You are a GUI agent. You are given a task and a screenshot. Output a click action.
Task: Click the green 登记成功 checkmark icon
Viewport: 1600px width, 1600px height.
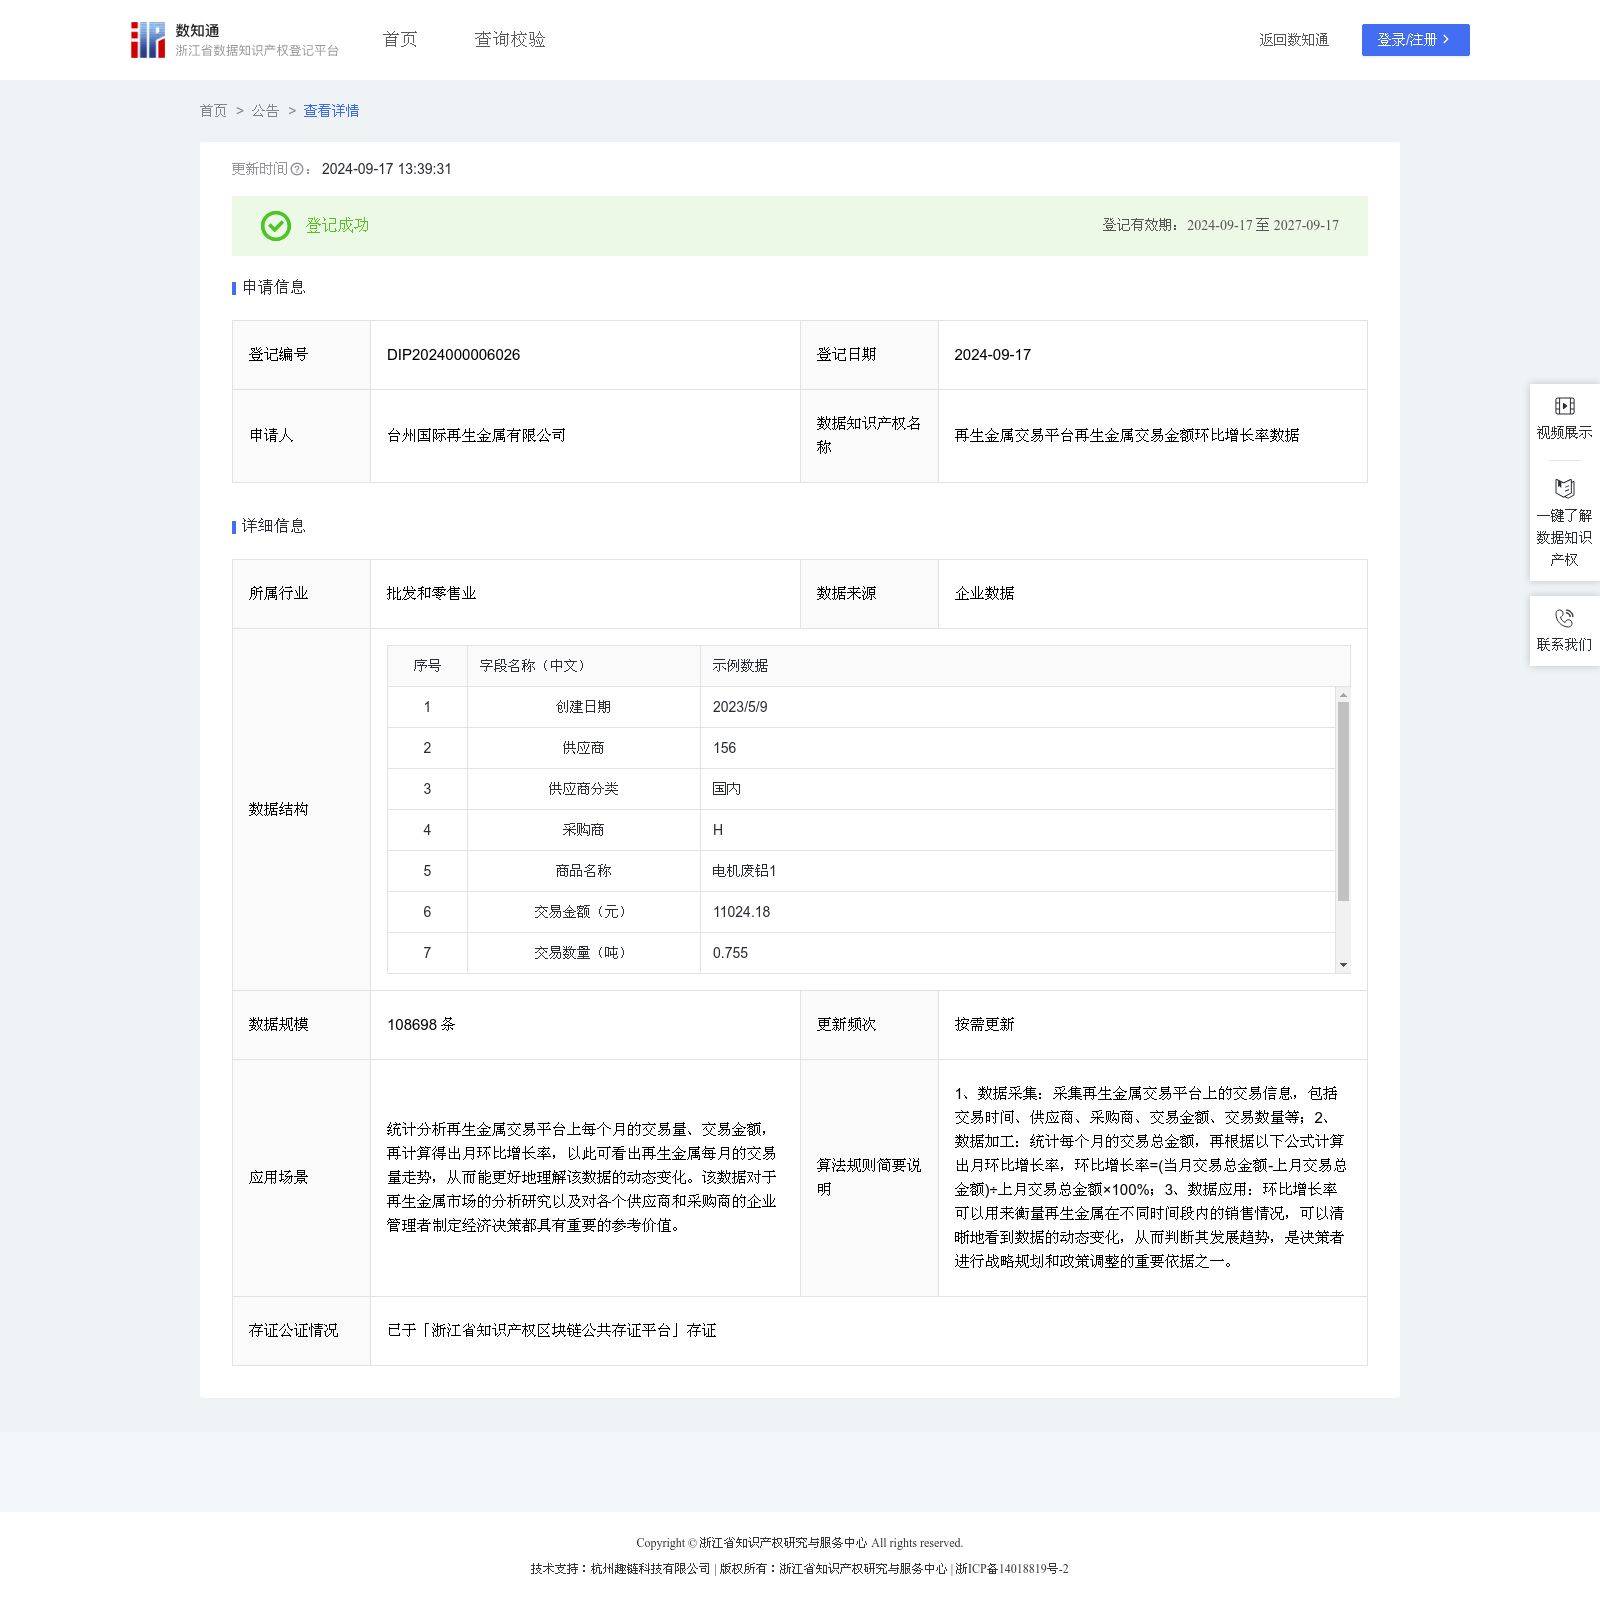coord(276,226)
